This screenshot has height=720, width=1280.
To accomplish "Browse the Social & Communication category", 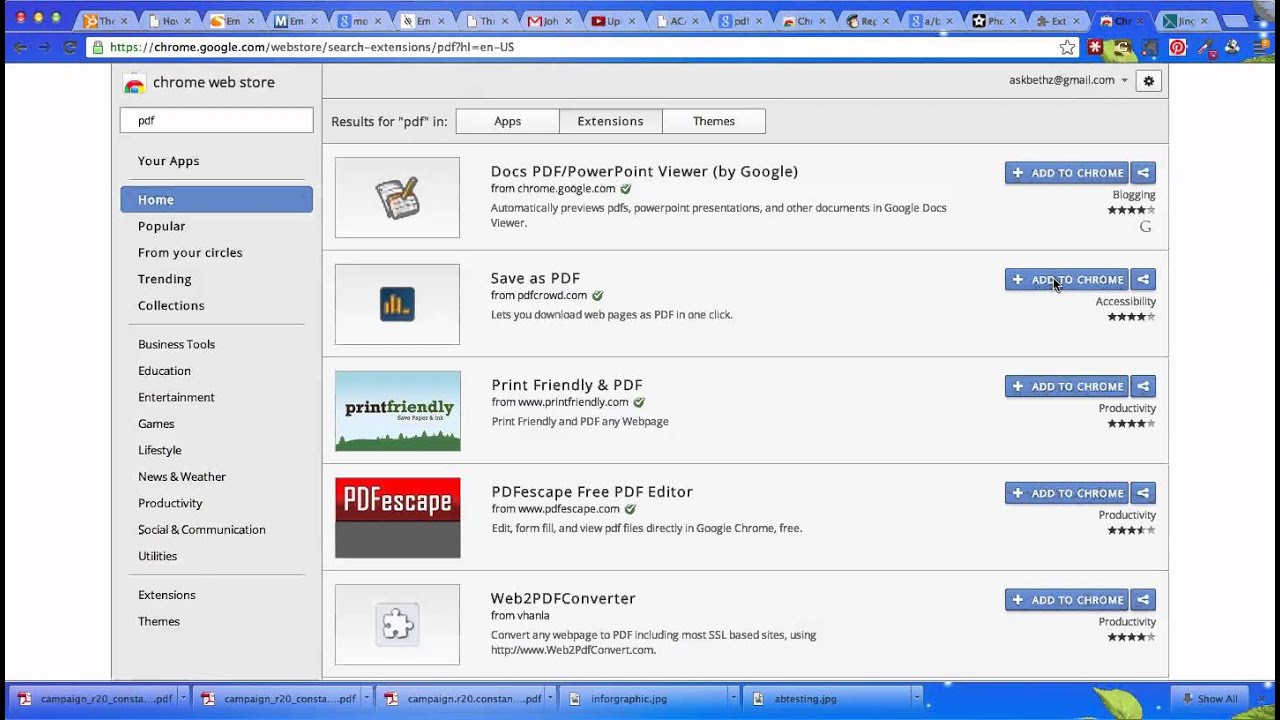I will 201,530.
